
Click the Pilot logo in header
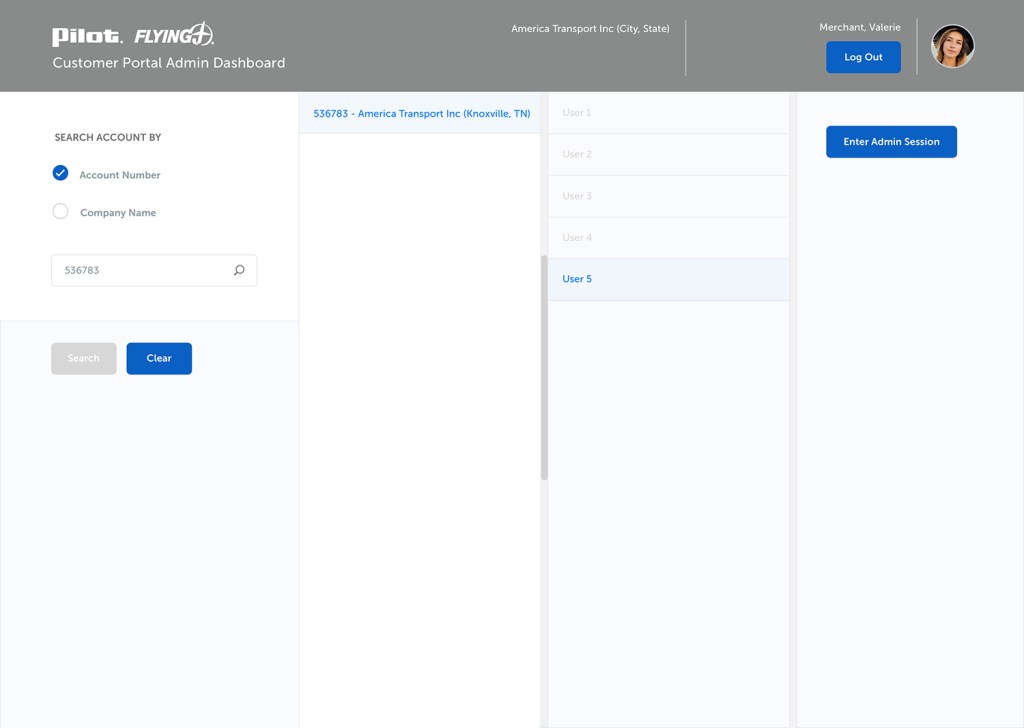pyautogui.click(x=87, y=37)
